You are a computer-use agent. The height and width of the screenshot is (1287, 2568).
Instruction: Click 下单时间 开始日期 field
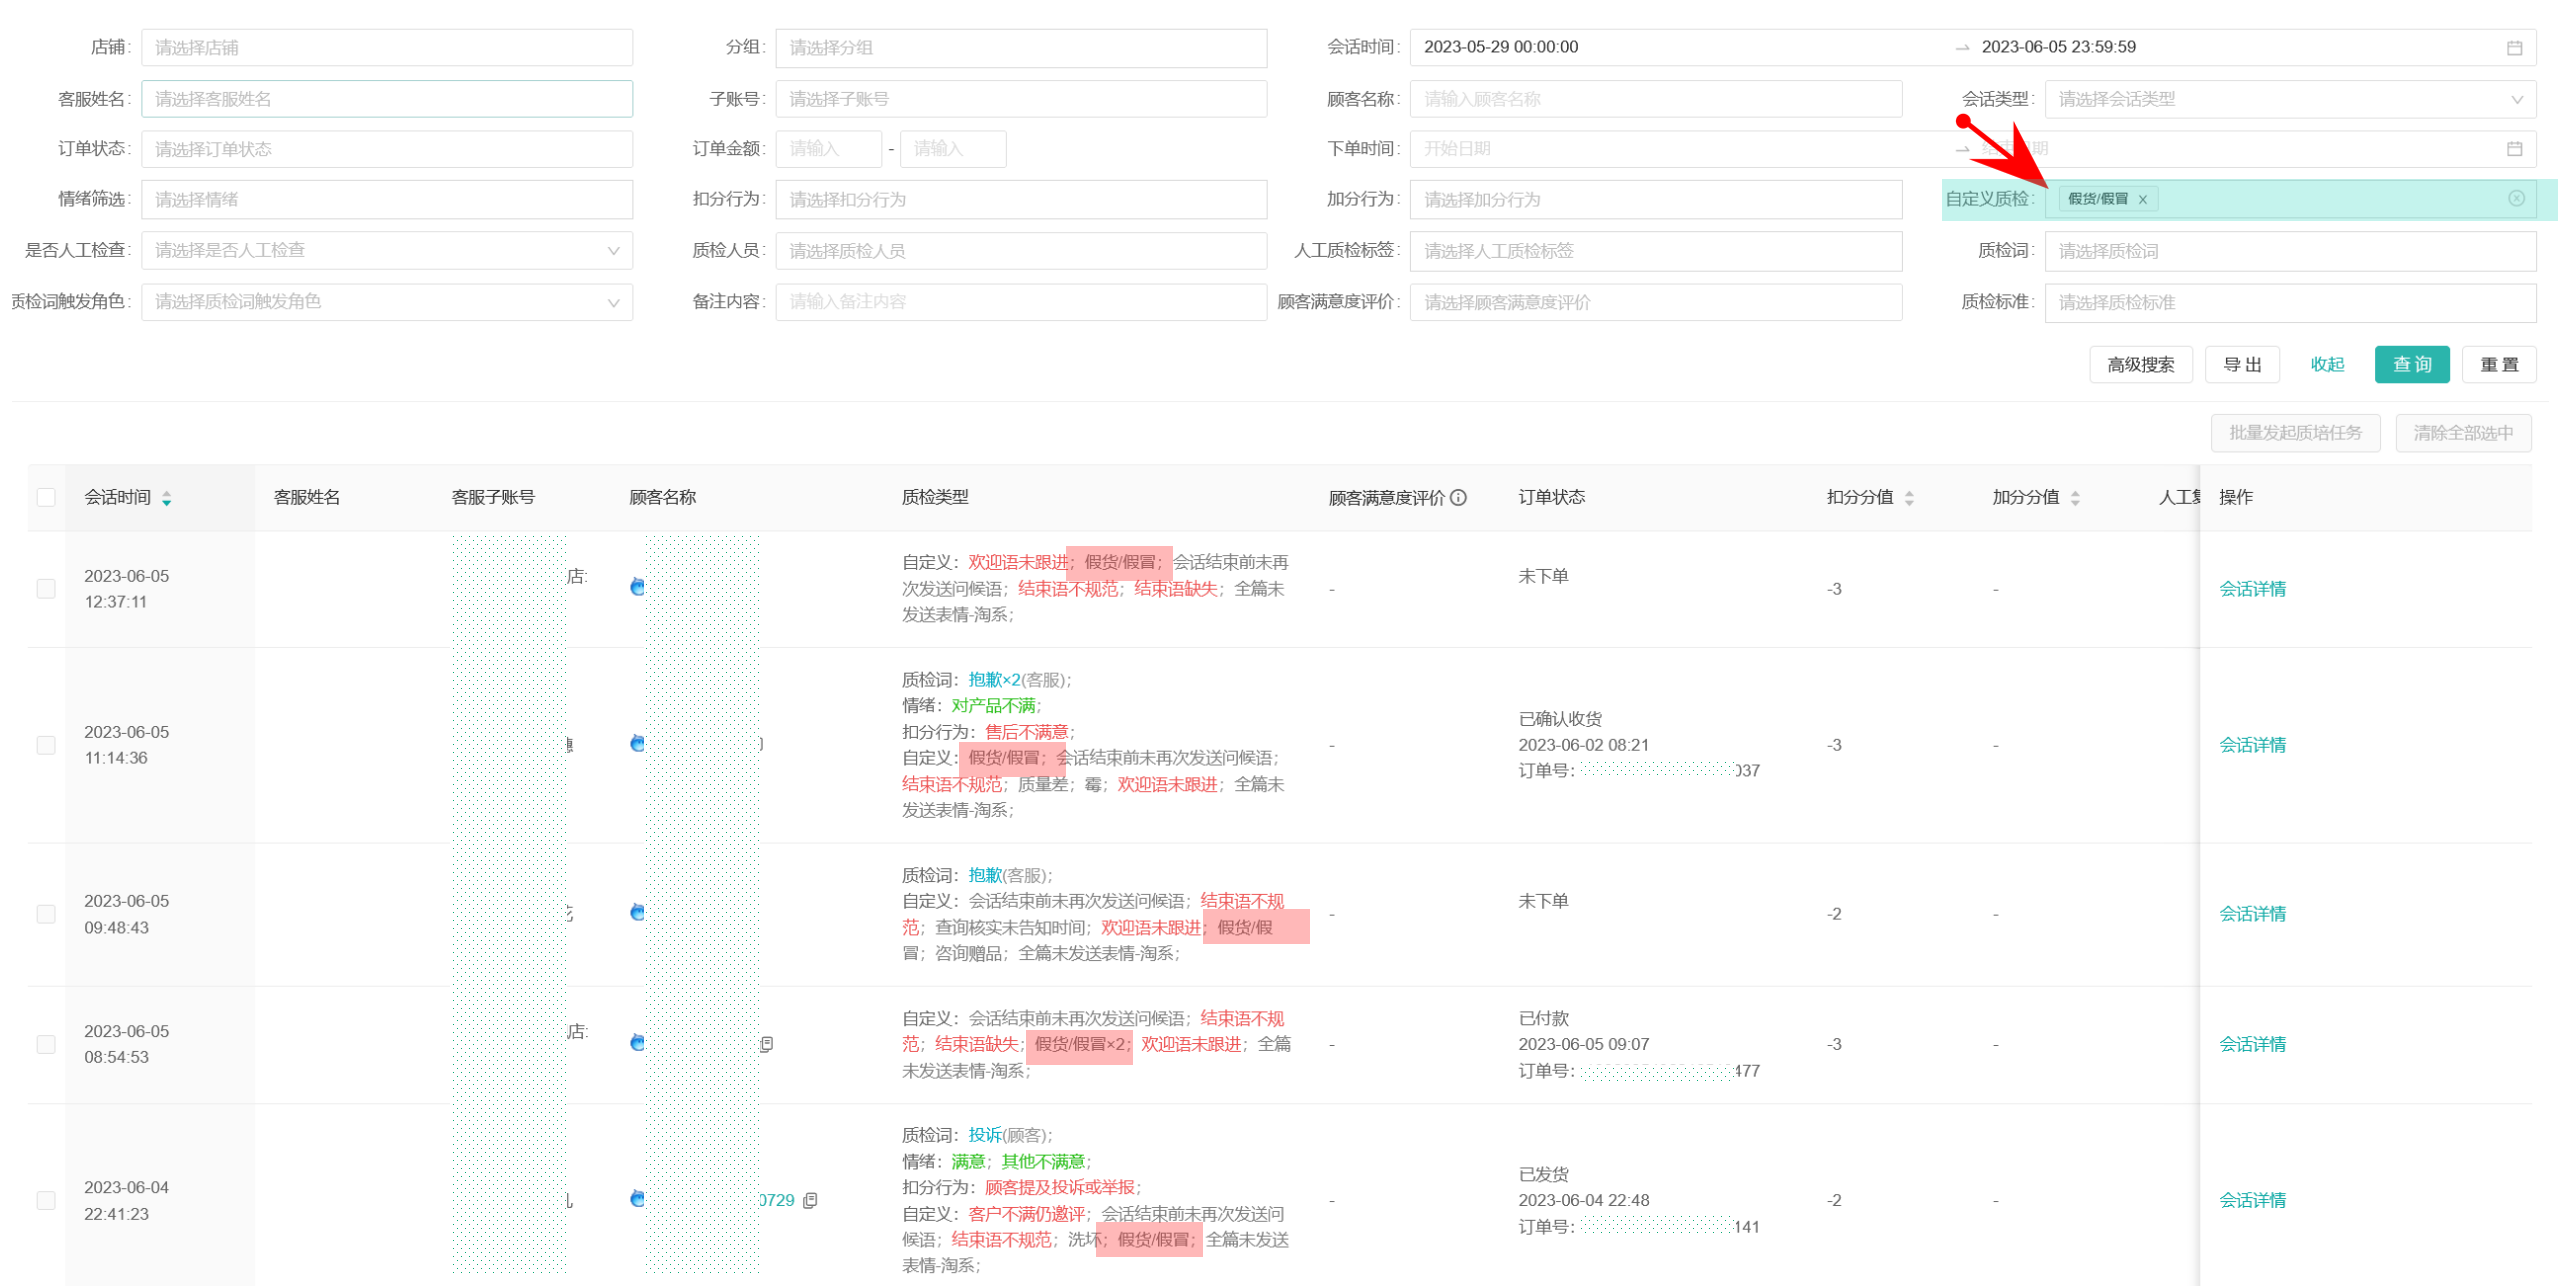[1457, 149]
